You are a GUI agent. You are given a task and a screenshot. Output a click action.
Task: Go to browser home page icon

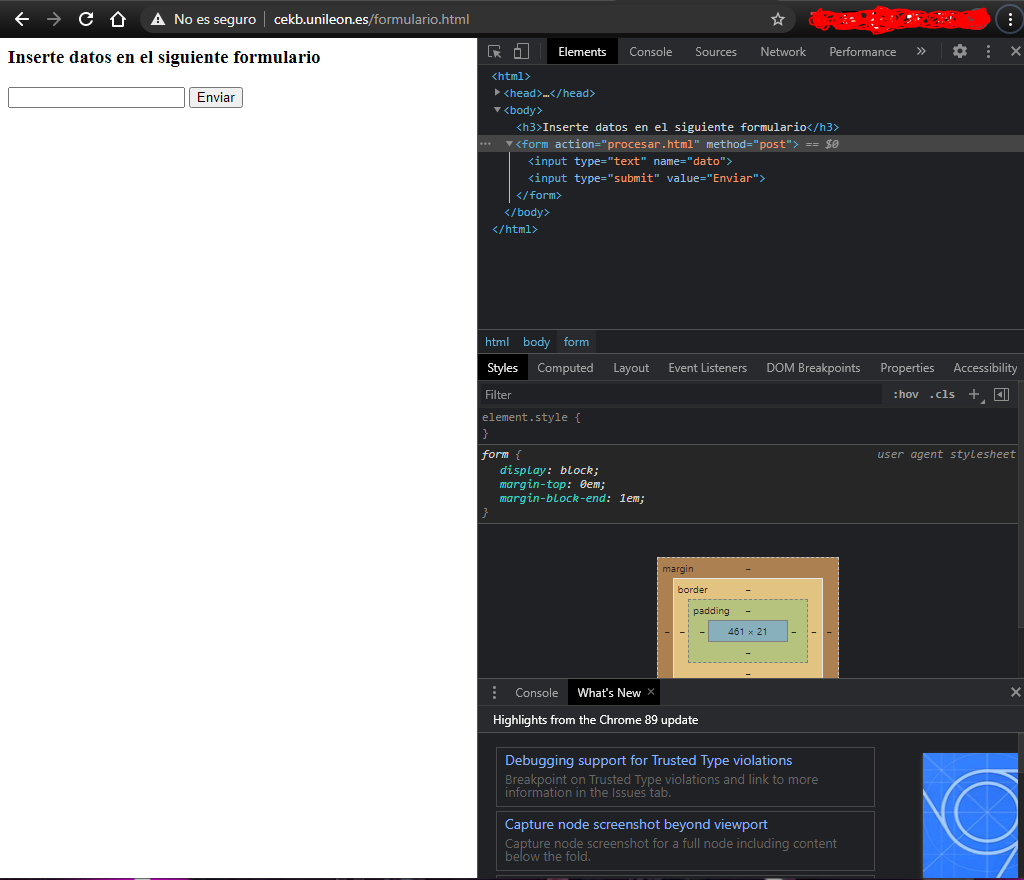pos(118,19)
